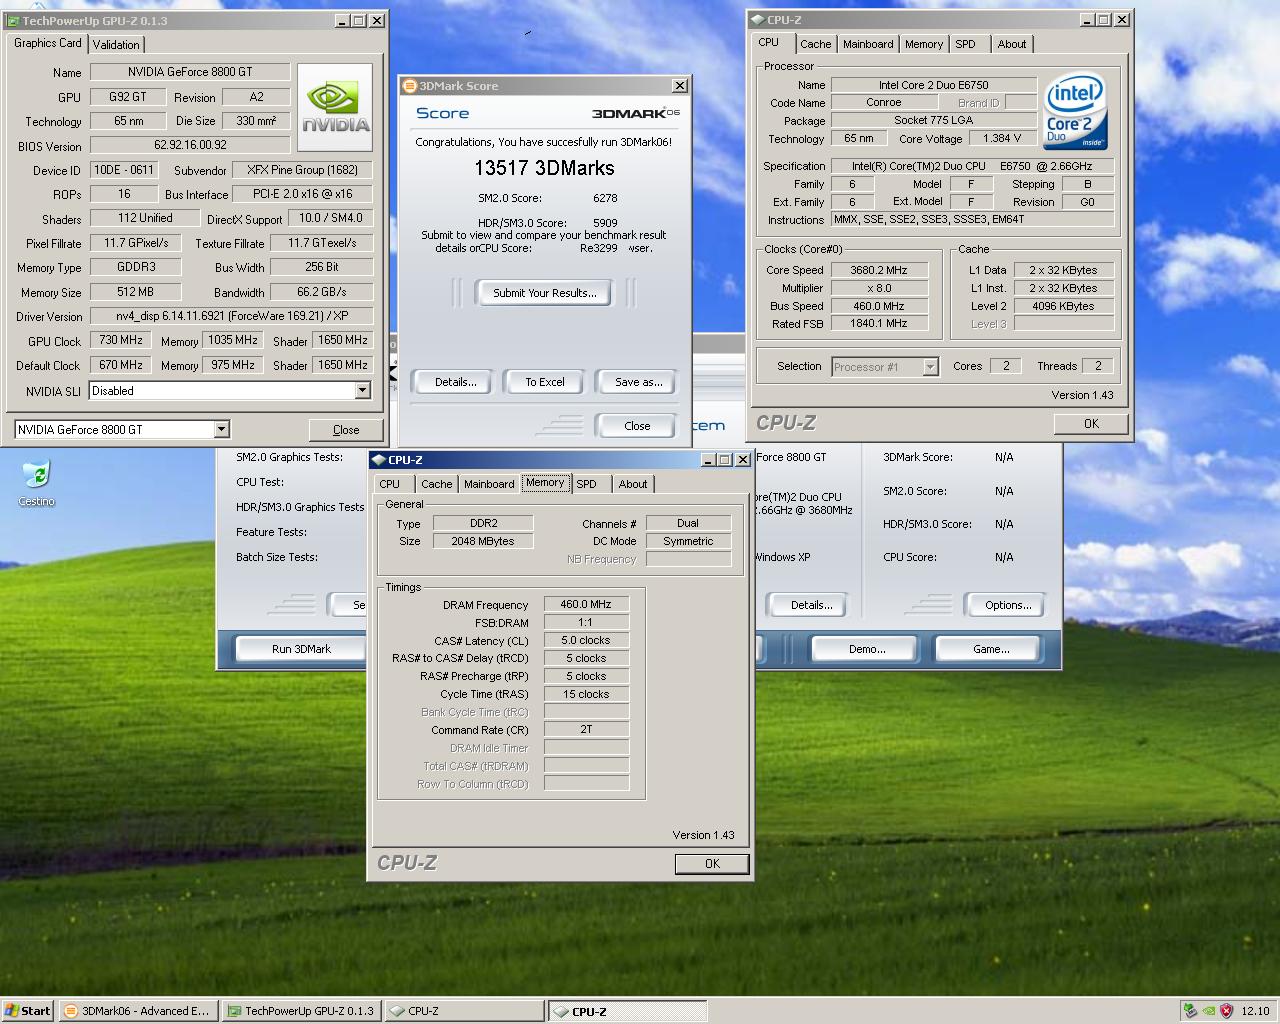Screen dimensions: 1280x1024
Task: Click the Level 2 cache 4096 KBytes value
Action: [x=1063, y=306]
